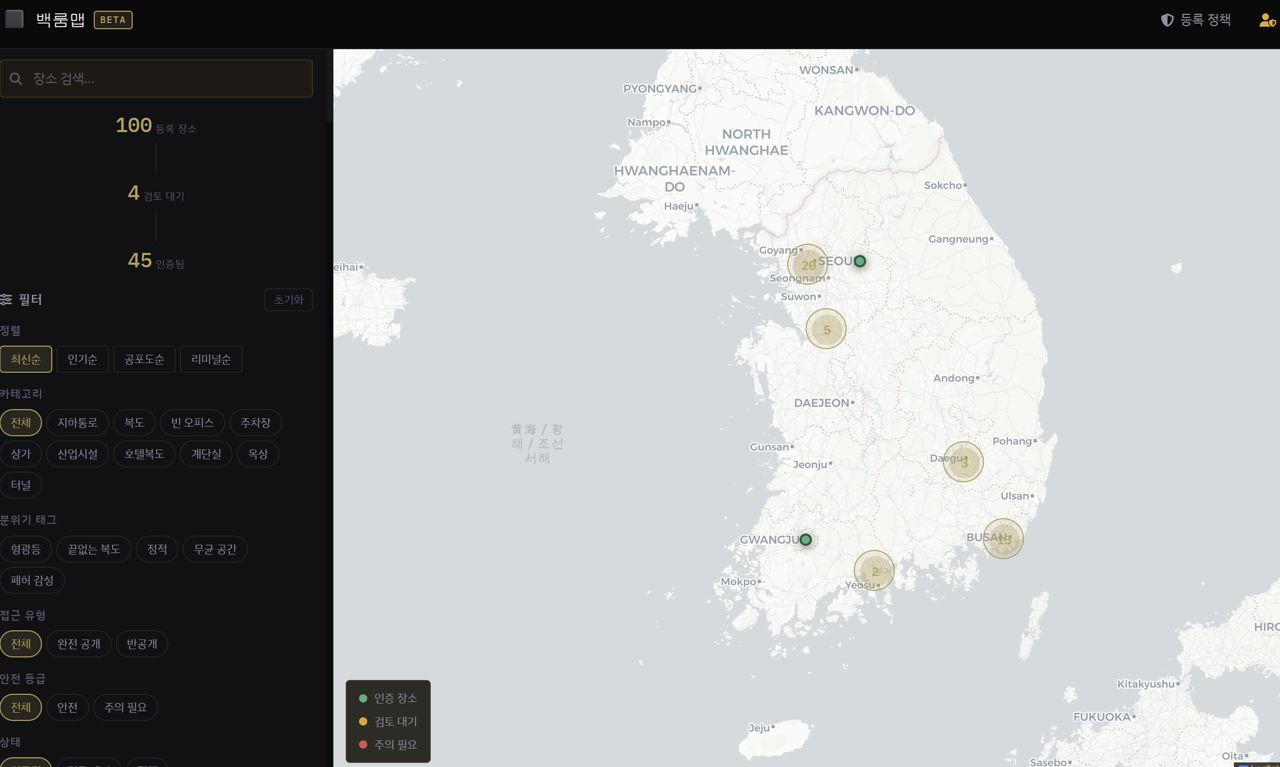Image resolution: width=1280 pixels, height=767 pixels.
Task: Open the Daegu cluster marker of 3
Action: pos(964,462)
